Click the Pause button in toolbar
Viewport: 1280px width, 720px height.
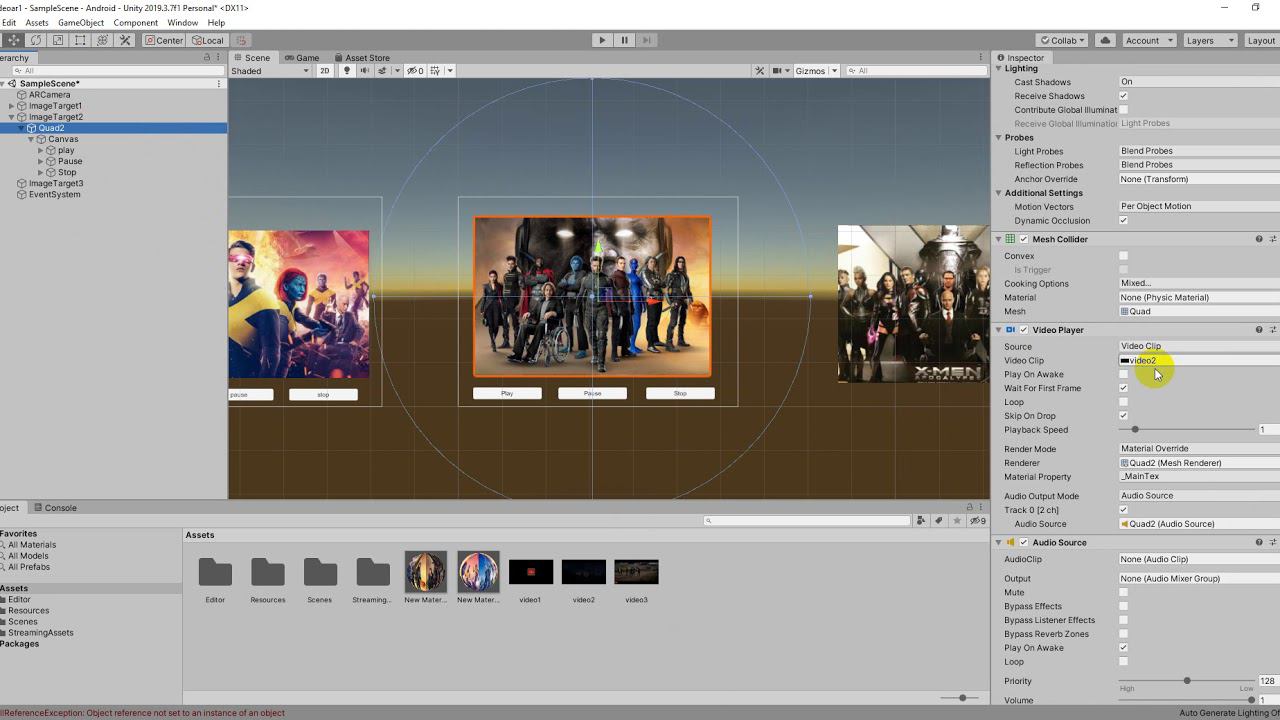point(624,40)
